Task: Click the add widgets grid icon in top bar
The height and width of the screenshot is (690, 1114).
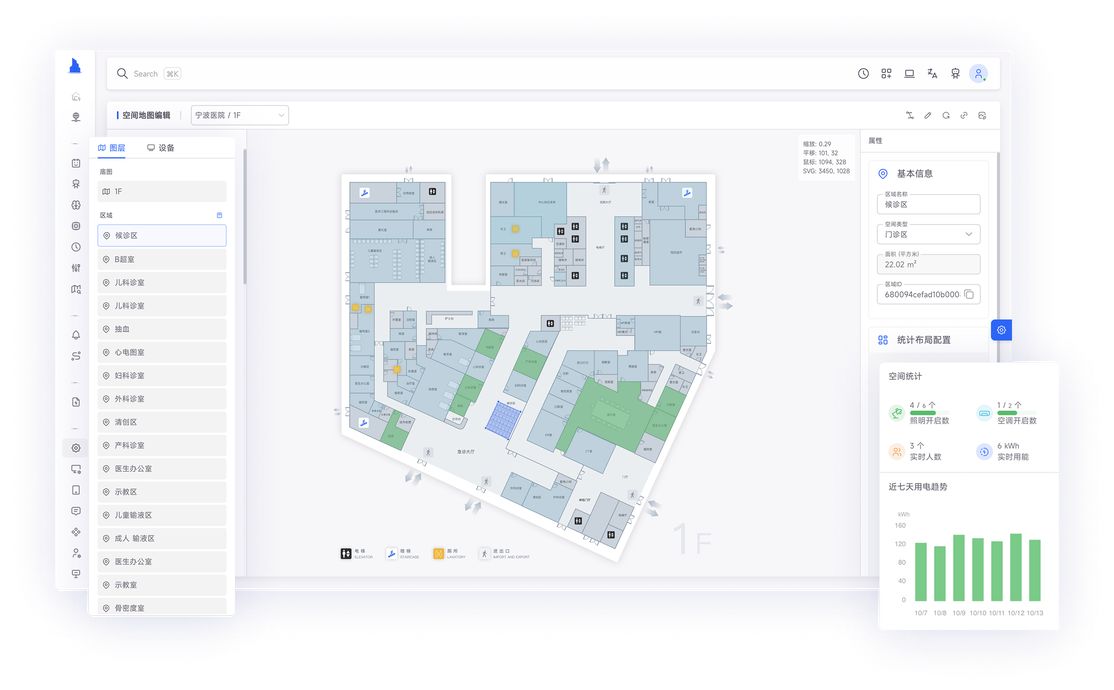Action: tap(886, 73)
